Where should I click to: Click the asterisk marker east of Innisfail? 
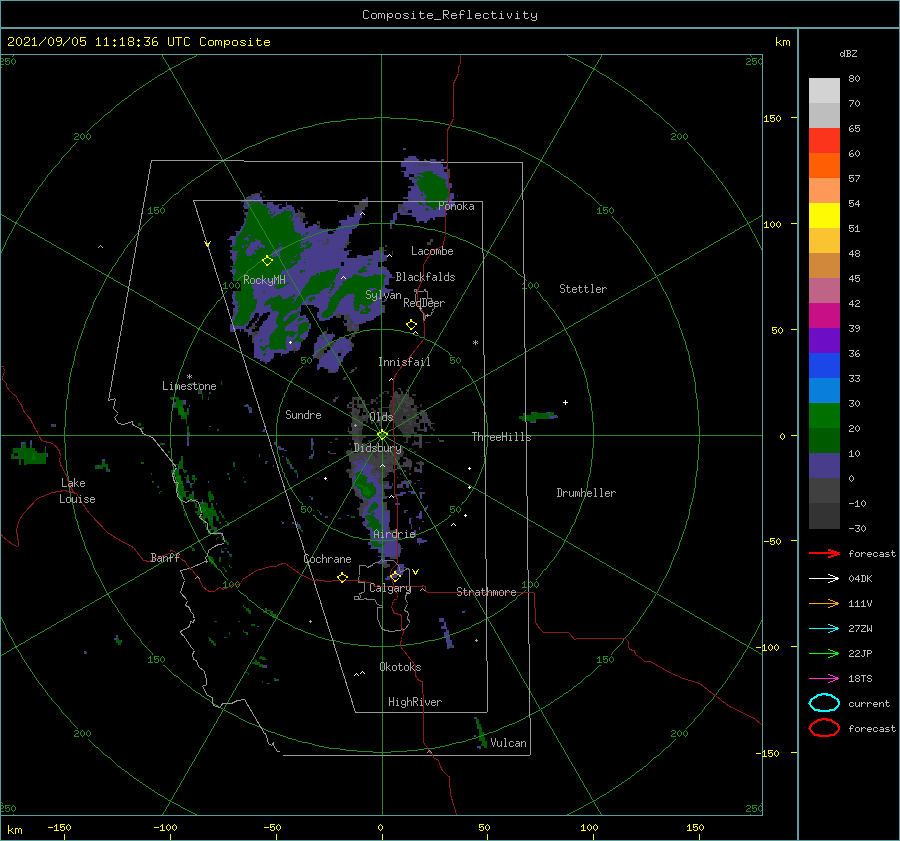coord(475,343)
